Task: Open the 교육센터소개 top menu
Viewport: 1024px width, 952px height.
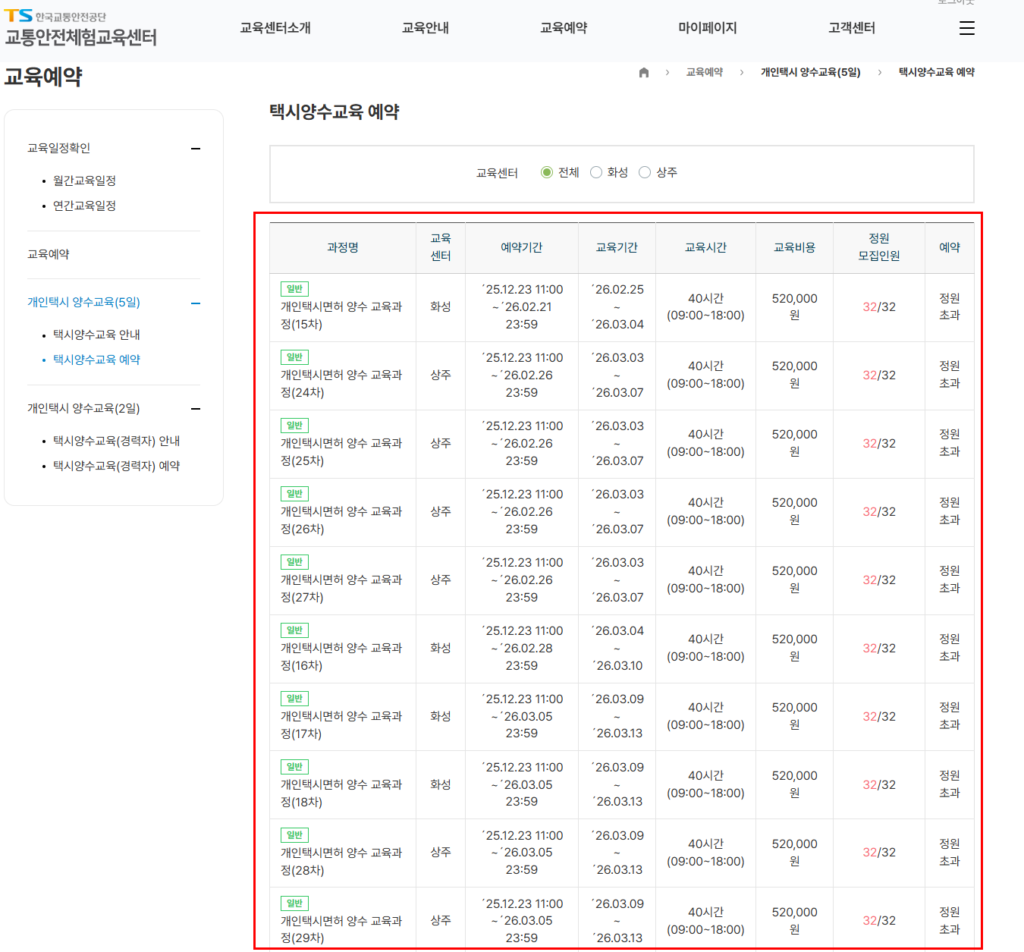Action: [x=275, y=28]
